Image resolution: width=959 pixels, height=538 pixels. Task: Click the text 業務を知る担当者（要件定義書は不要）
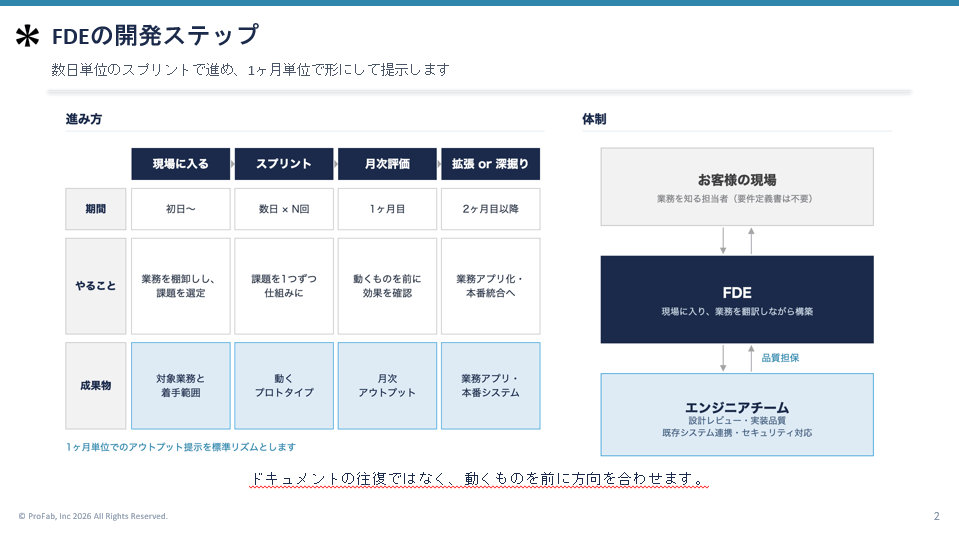pyautogui.click(x=735, y=199)
